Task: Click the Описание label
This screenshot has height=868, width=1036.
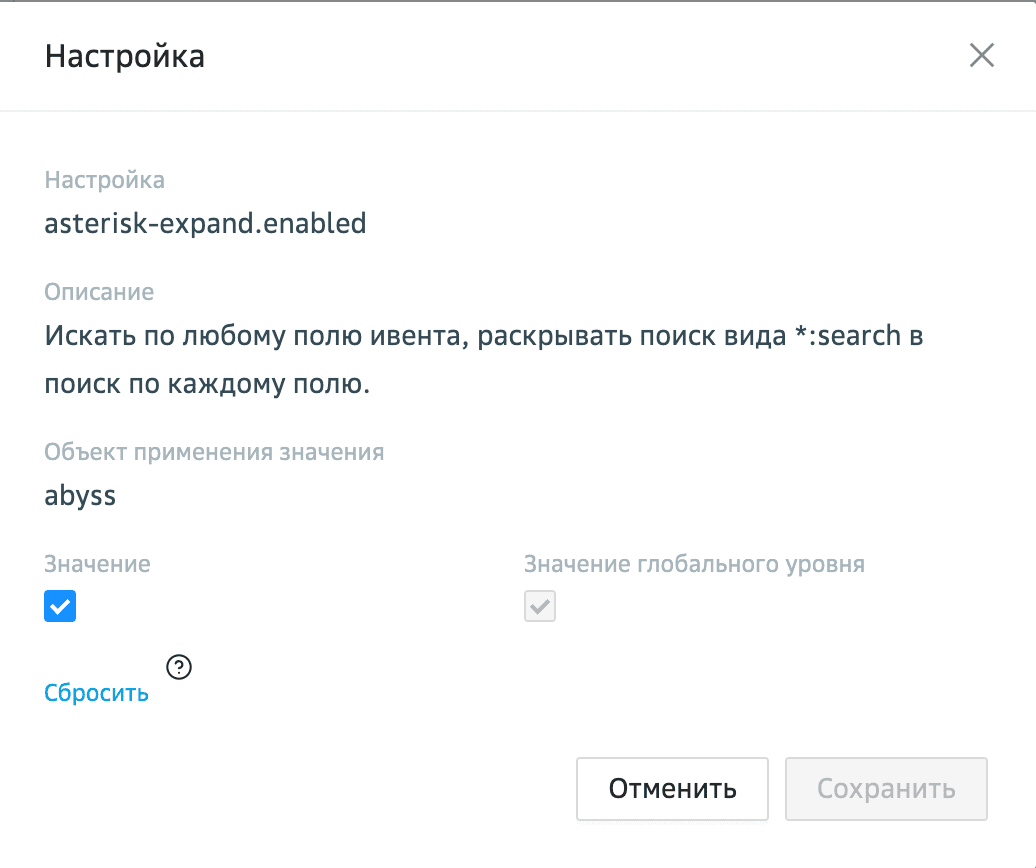Action: (x=99, y=292)
